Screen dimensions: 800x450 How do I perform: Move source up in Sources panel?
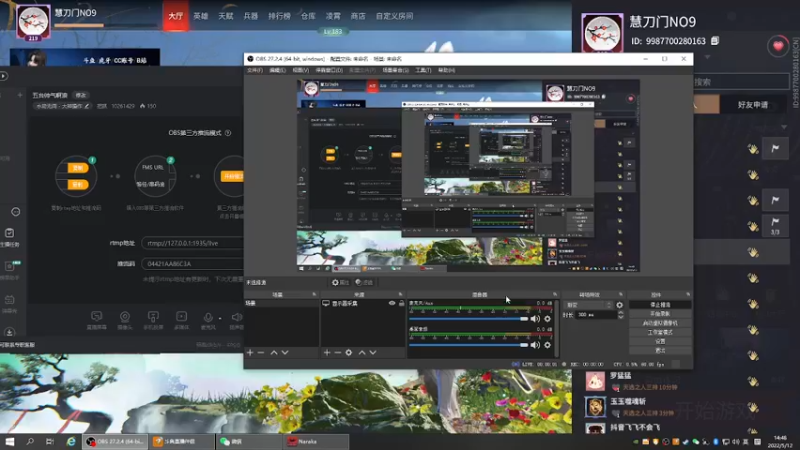362,353
